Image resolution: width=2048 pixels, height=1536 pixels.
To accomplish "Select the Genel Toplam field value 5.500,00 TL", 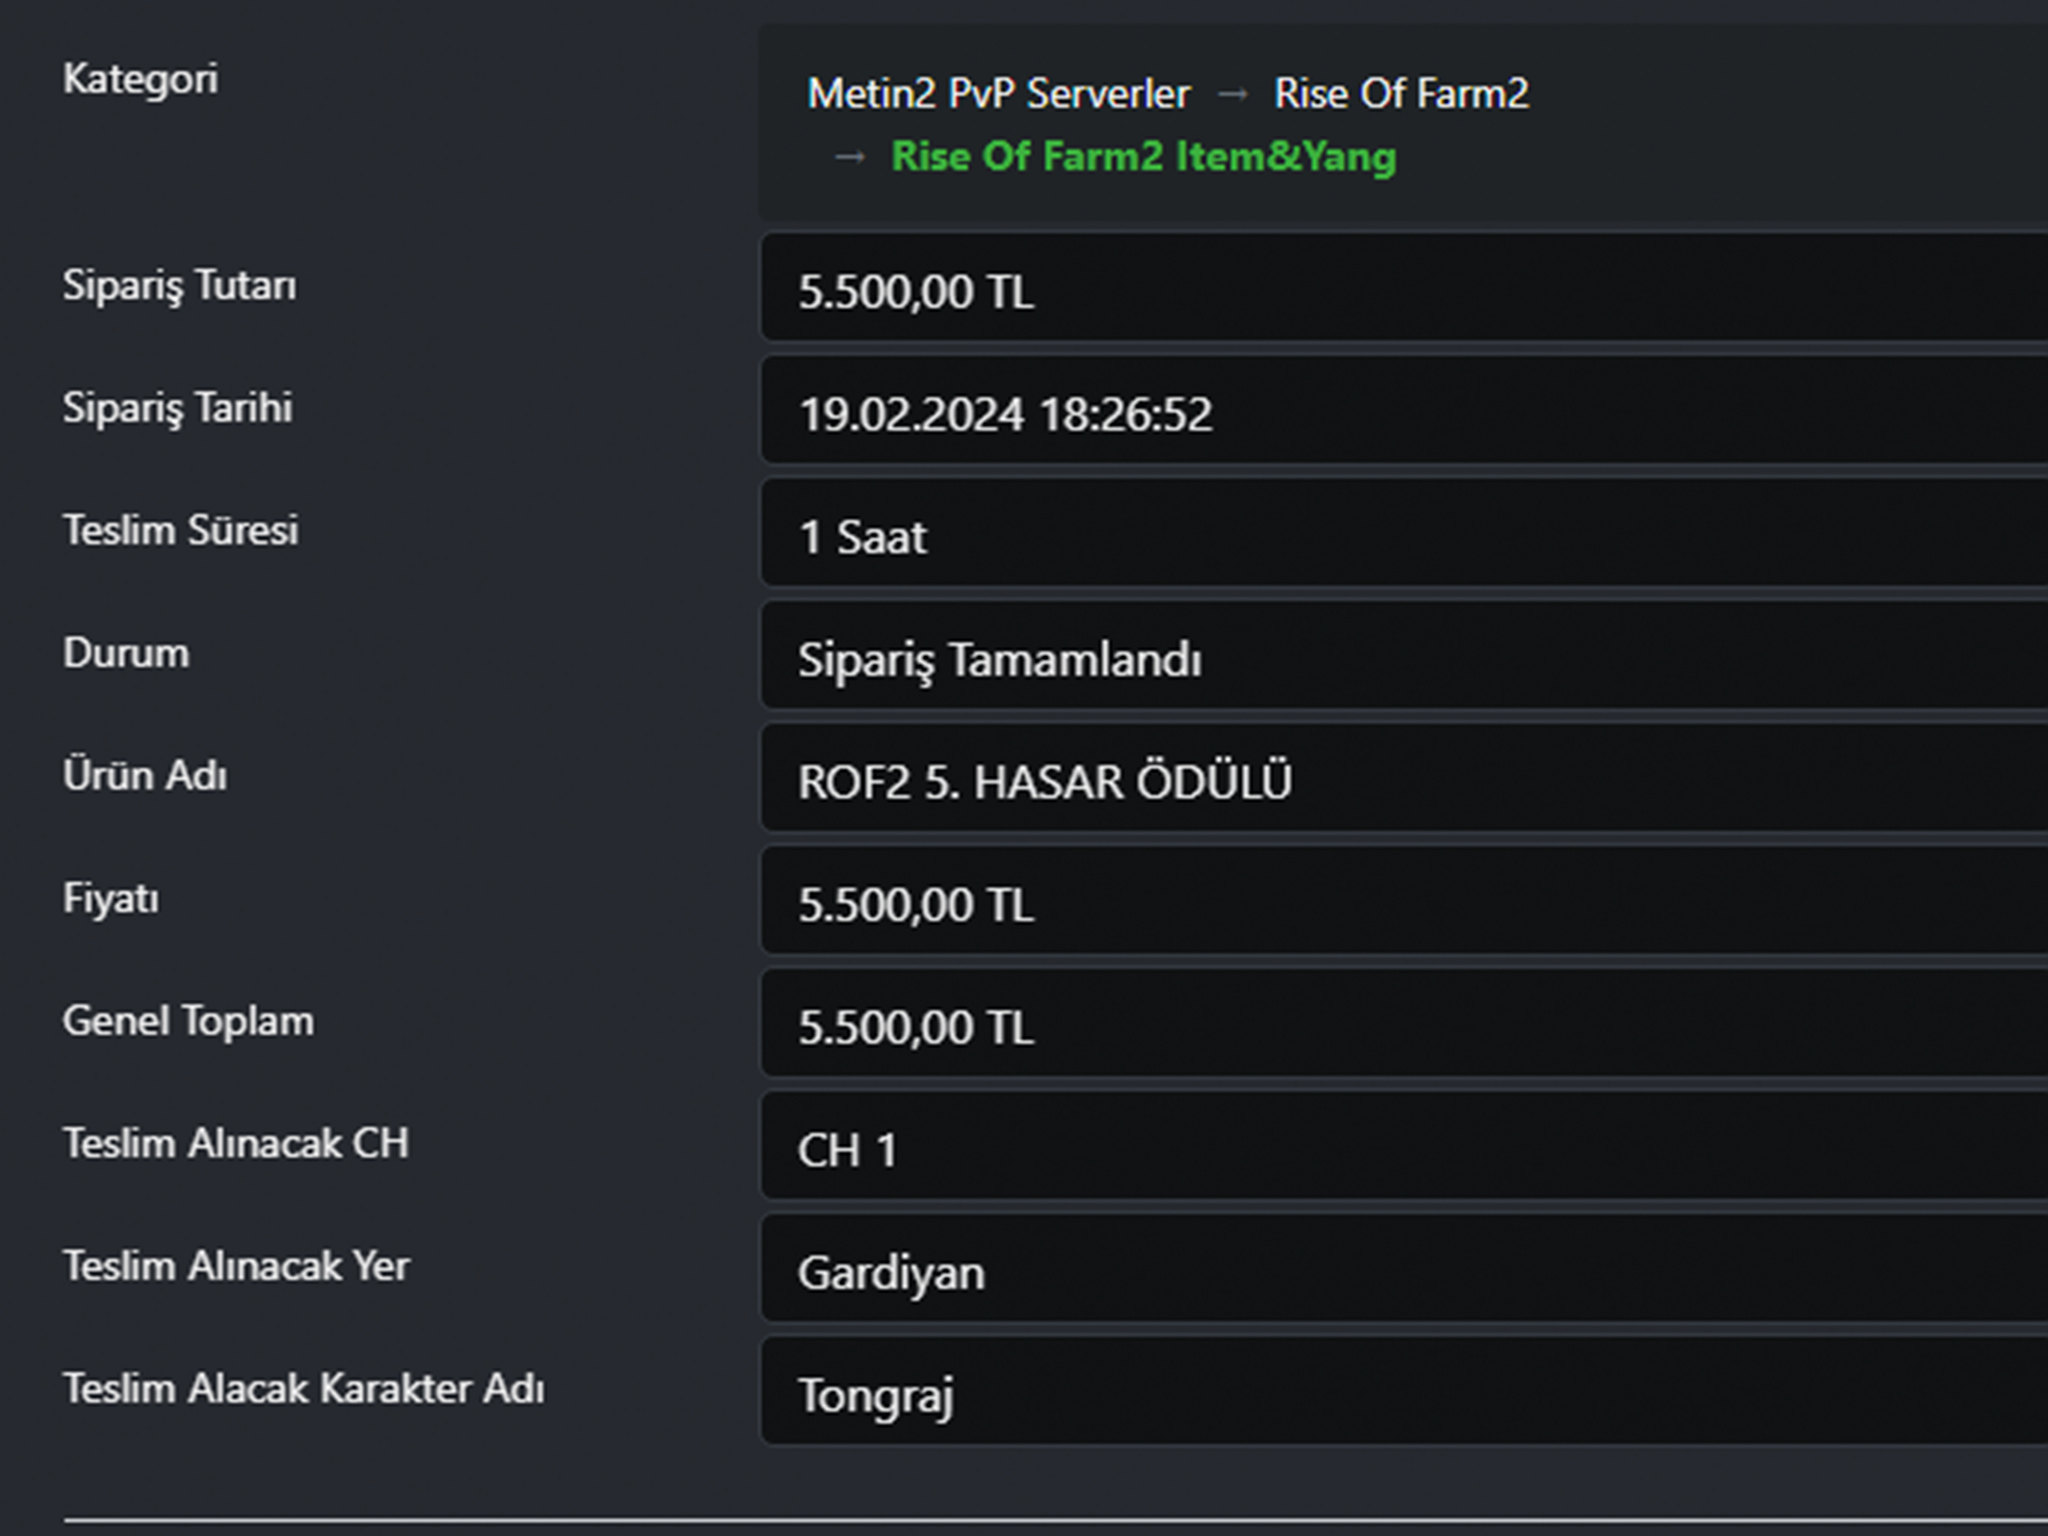I will 1404,1023.
